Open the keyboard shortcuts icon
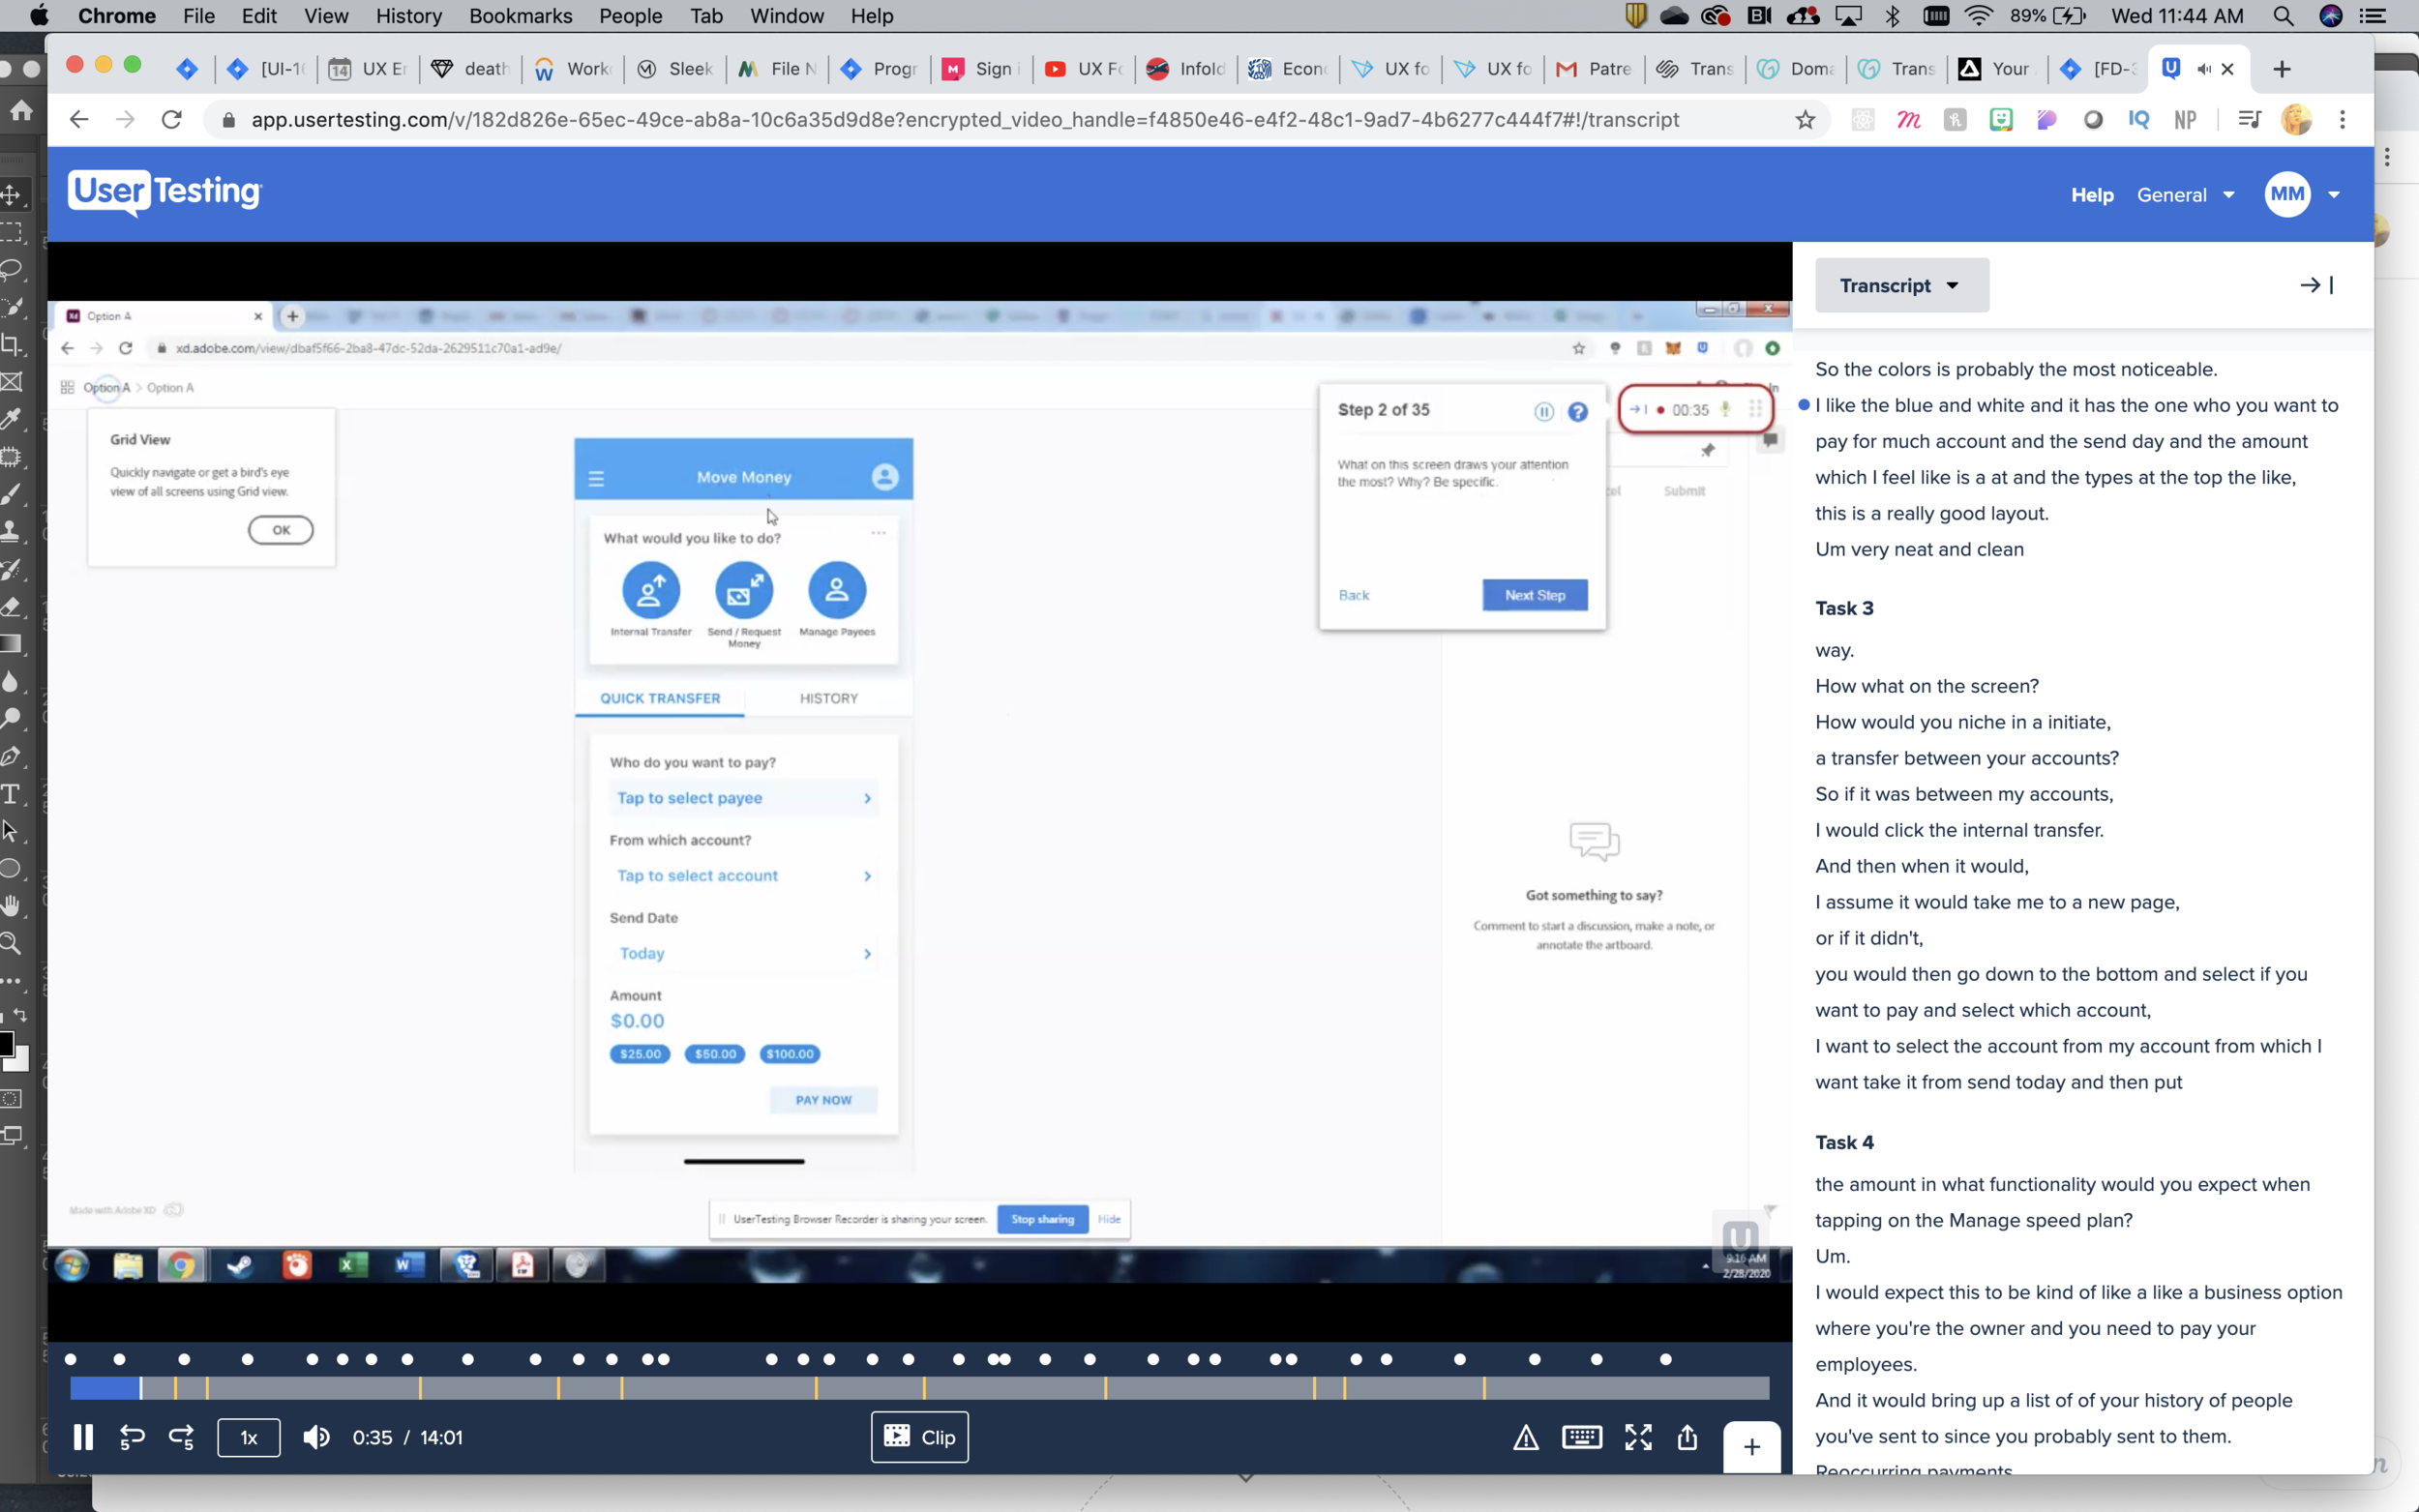This screenshot has width=2419, height=1512. coord(1581,1437)
